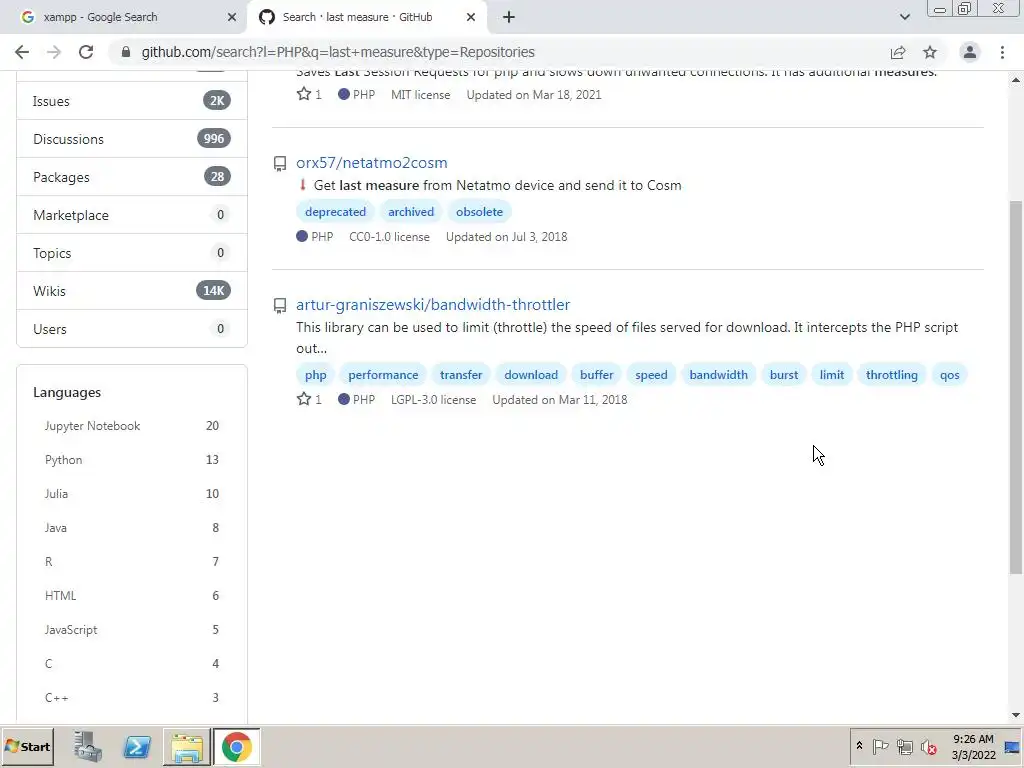Select the Search last measure GitHub tab
Viewport: 1024px width, 768px height.
[x=367, y=17]
